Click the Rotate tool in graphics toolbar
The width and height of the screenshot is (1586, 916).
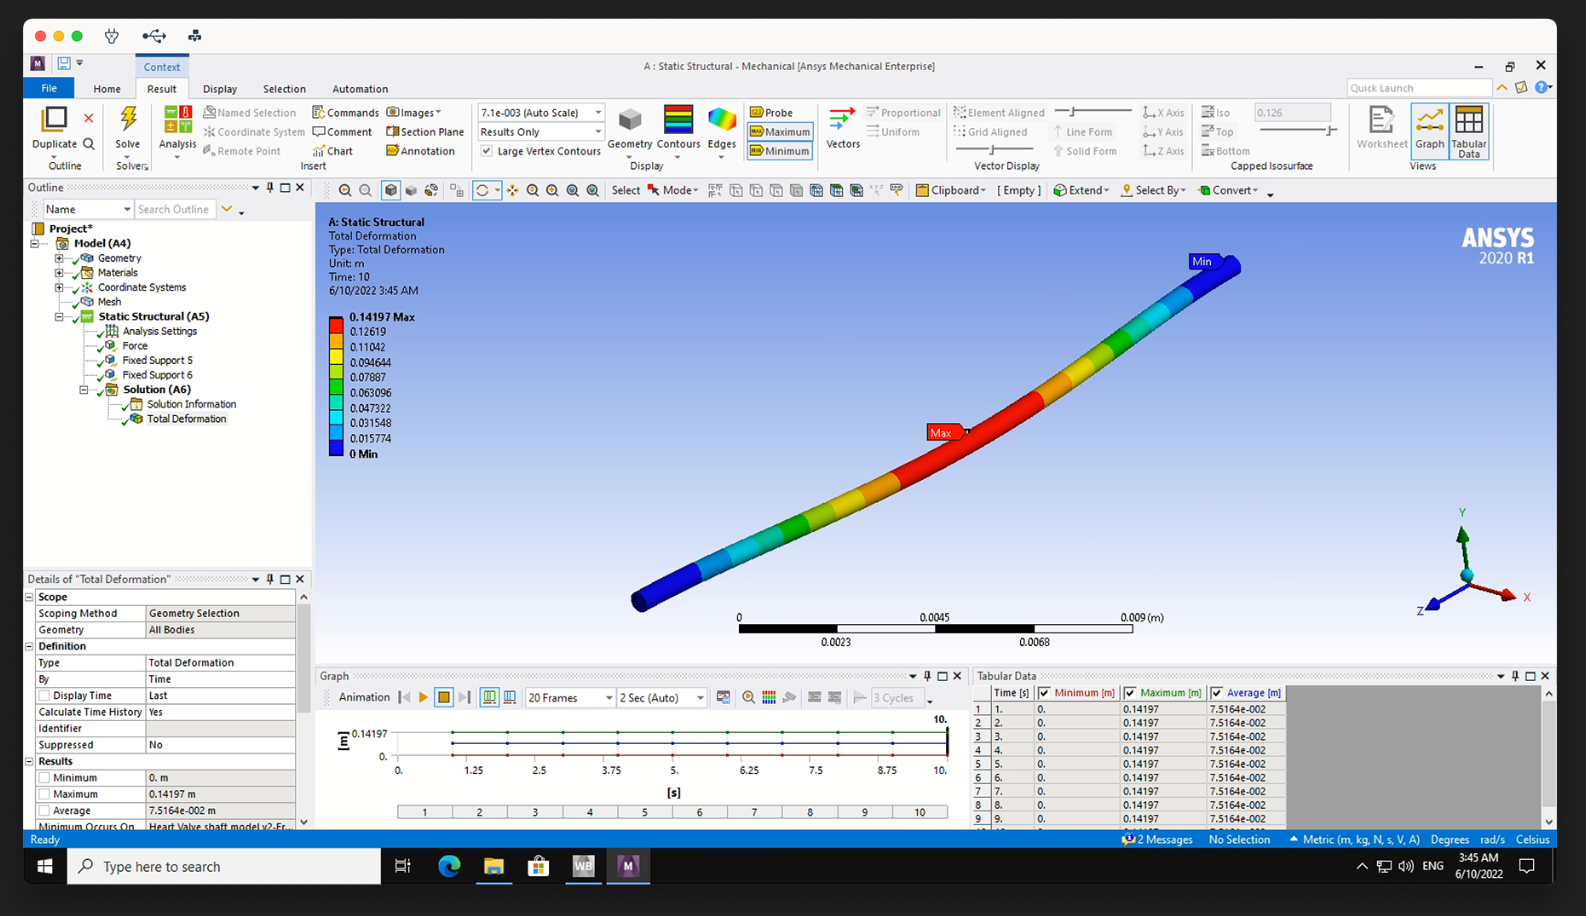(483, 190)
